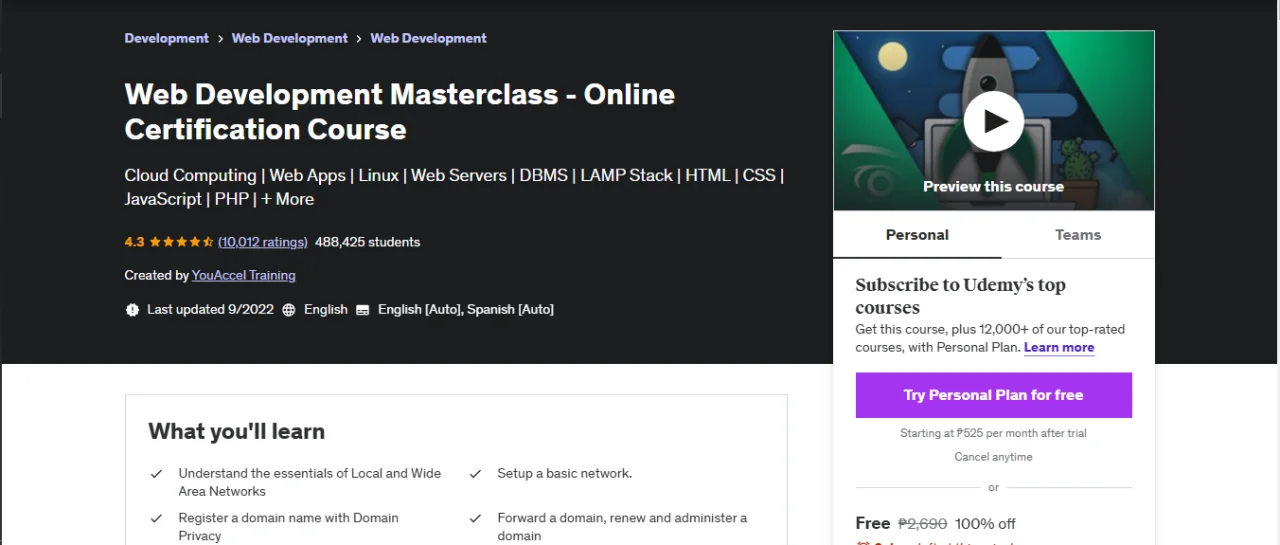Image resolution: width=1280 pixels, height=545 pixels.
Task: Click 'Forward a domain, renew' learning item
Action: click(622, 527)
